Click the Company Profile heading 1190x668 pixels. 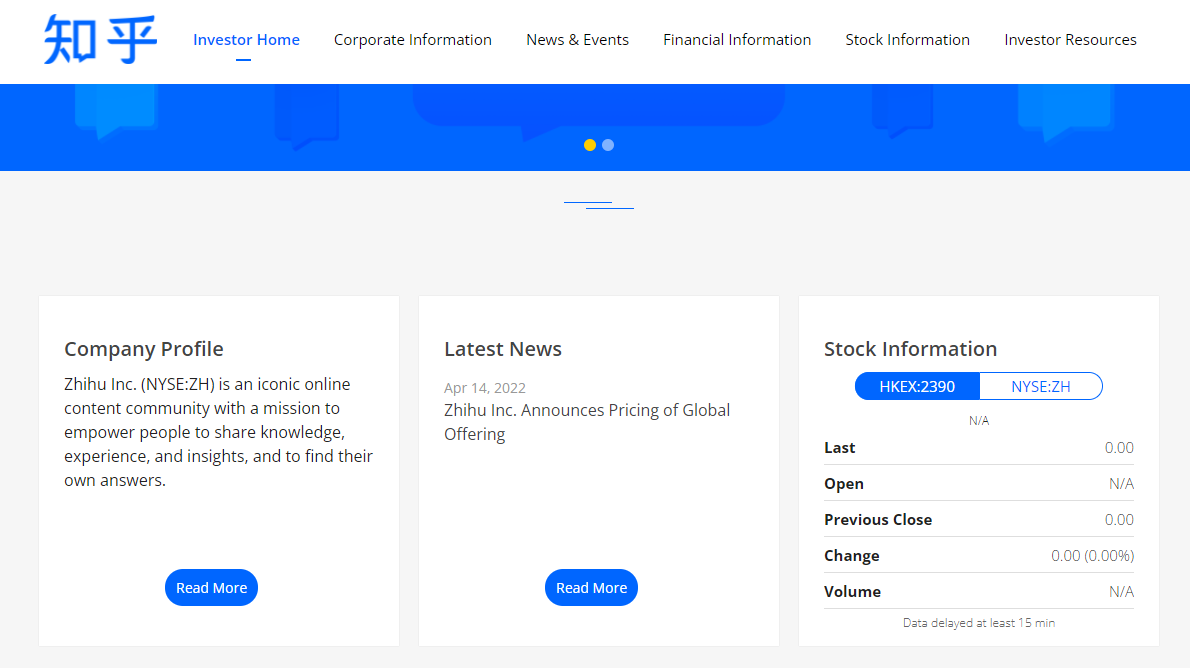pyautogui.click(x=144, y=349)
